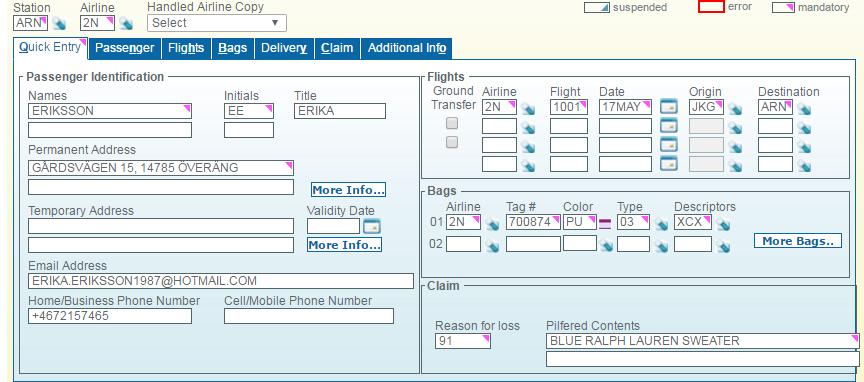
Task: Click the bag 01 Type field 03
Action: pyautogui.click(x=633, y=222)
